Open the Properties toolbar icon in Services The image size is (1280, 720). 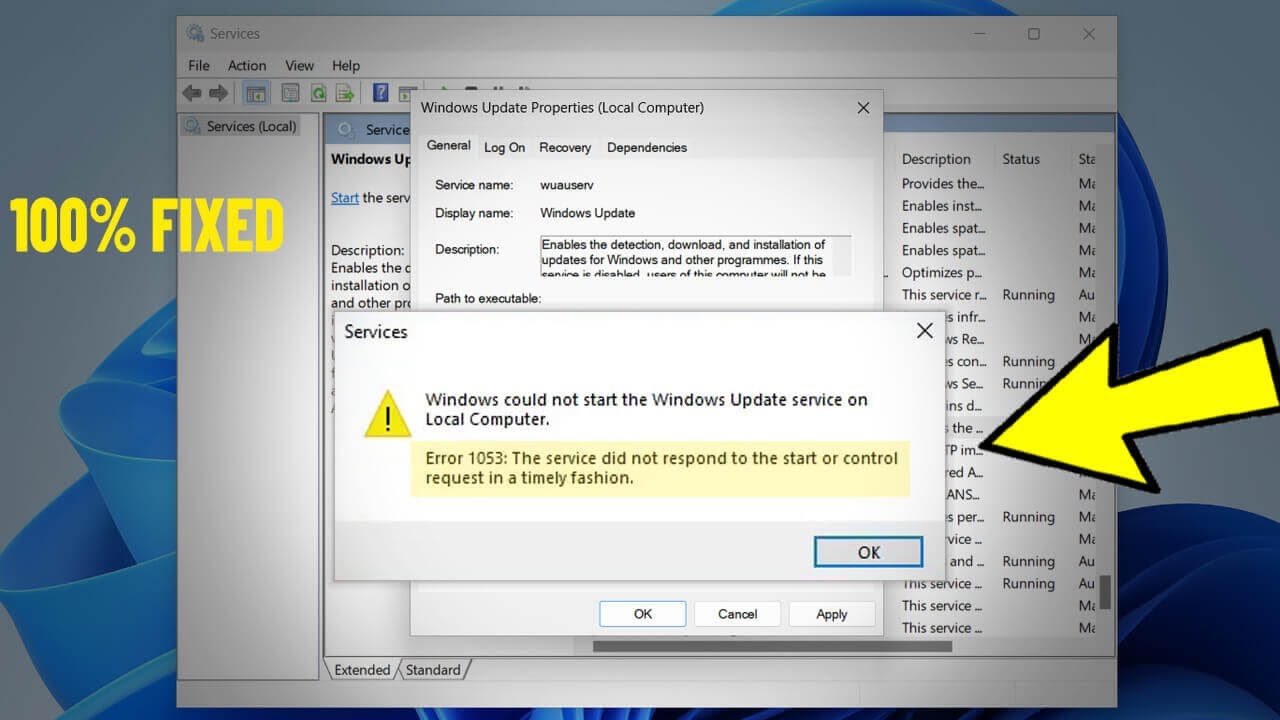pos(290,93)
